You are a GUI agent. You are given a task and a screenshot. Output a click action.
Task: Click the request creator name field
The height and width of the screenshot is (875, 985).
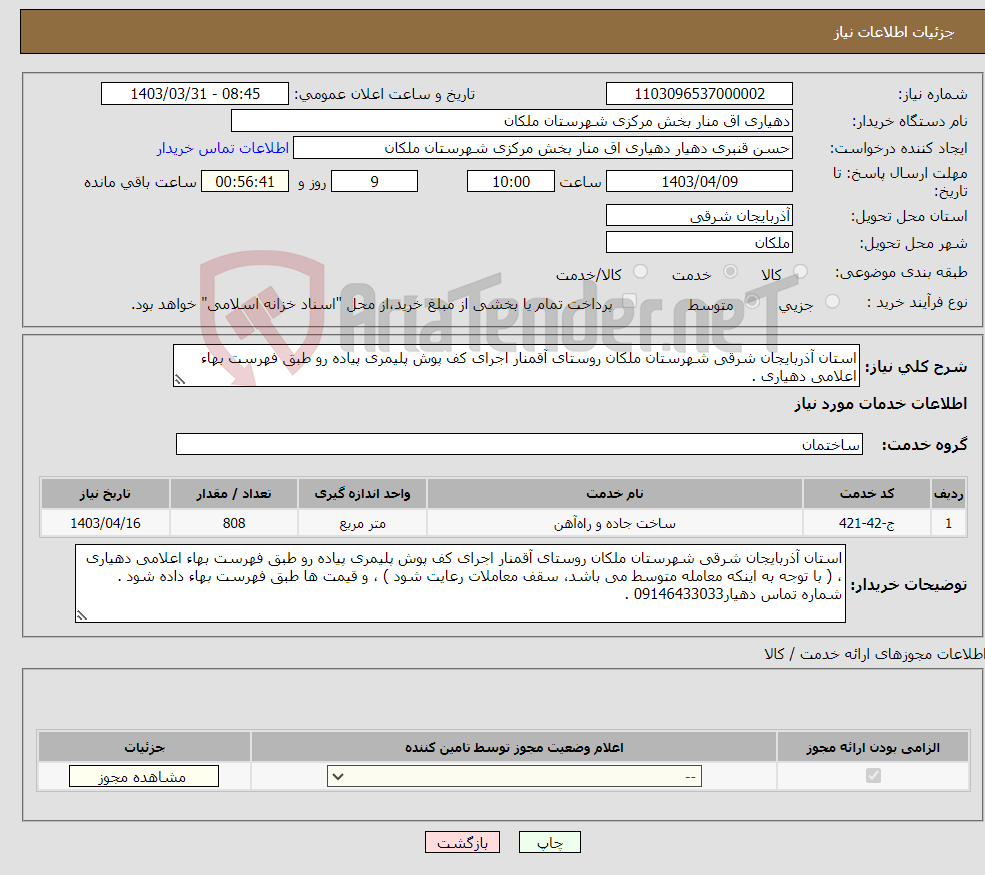[543, 148]
